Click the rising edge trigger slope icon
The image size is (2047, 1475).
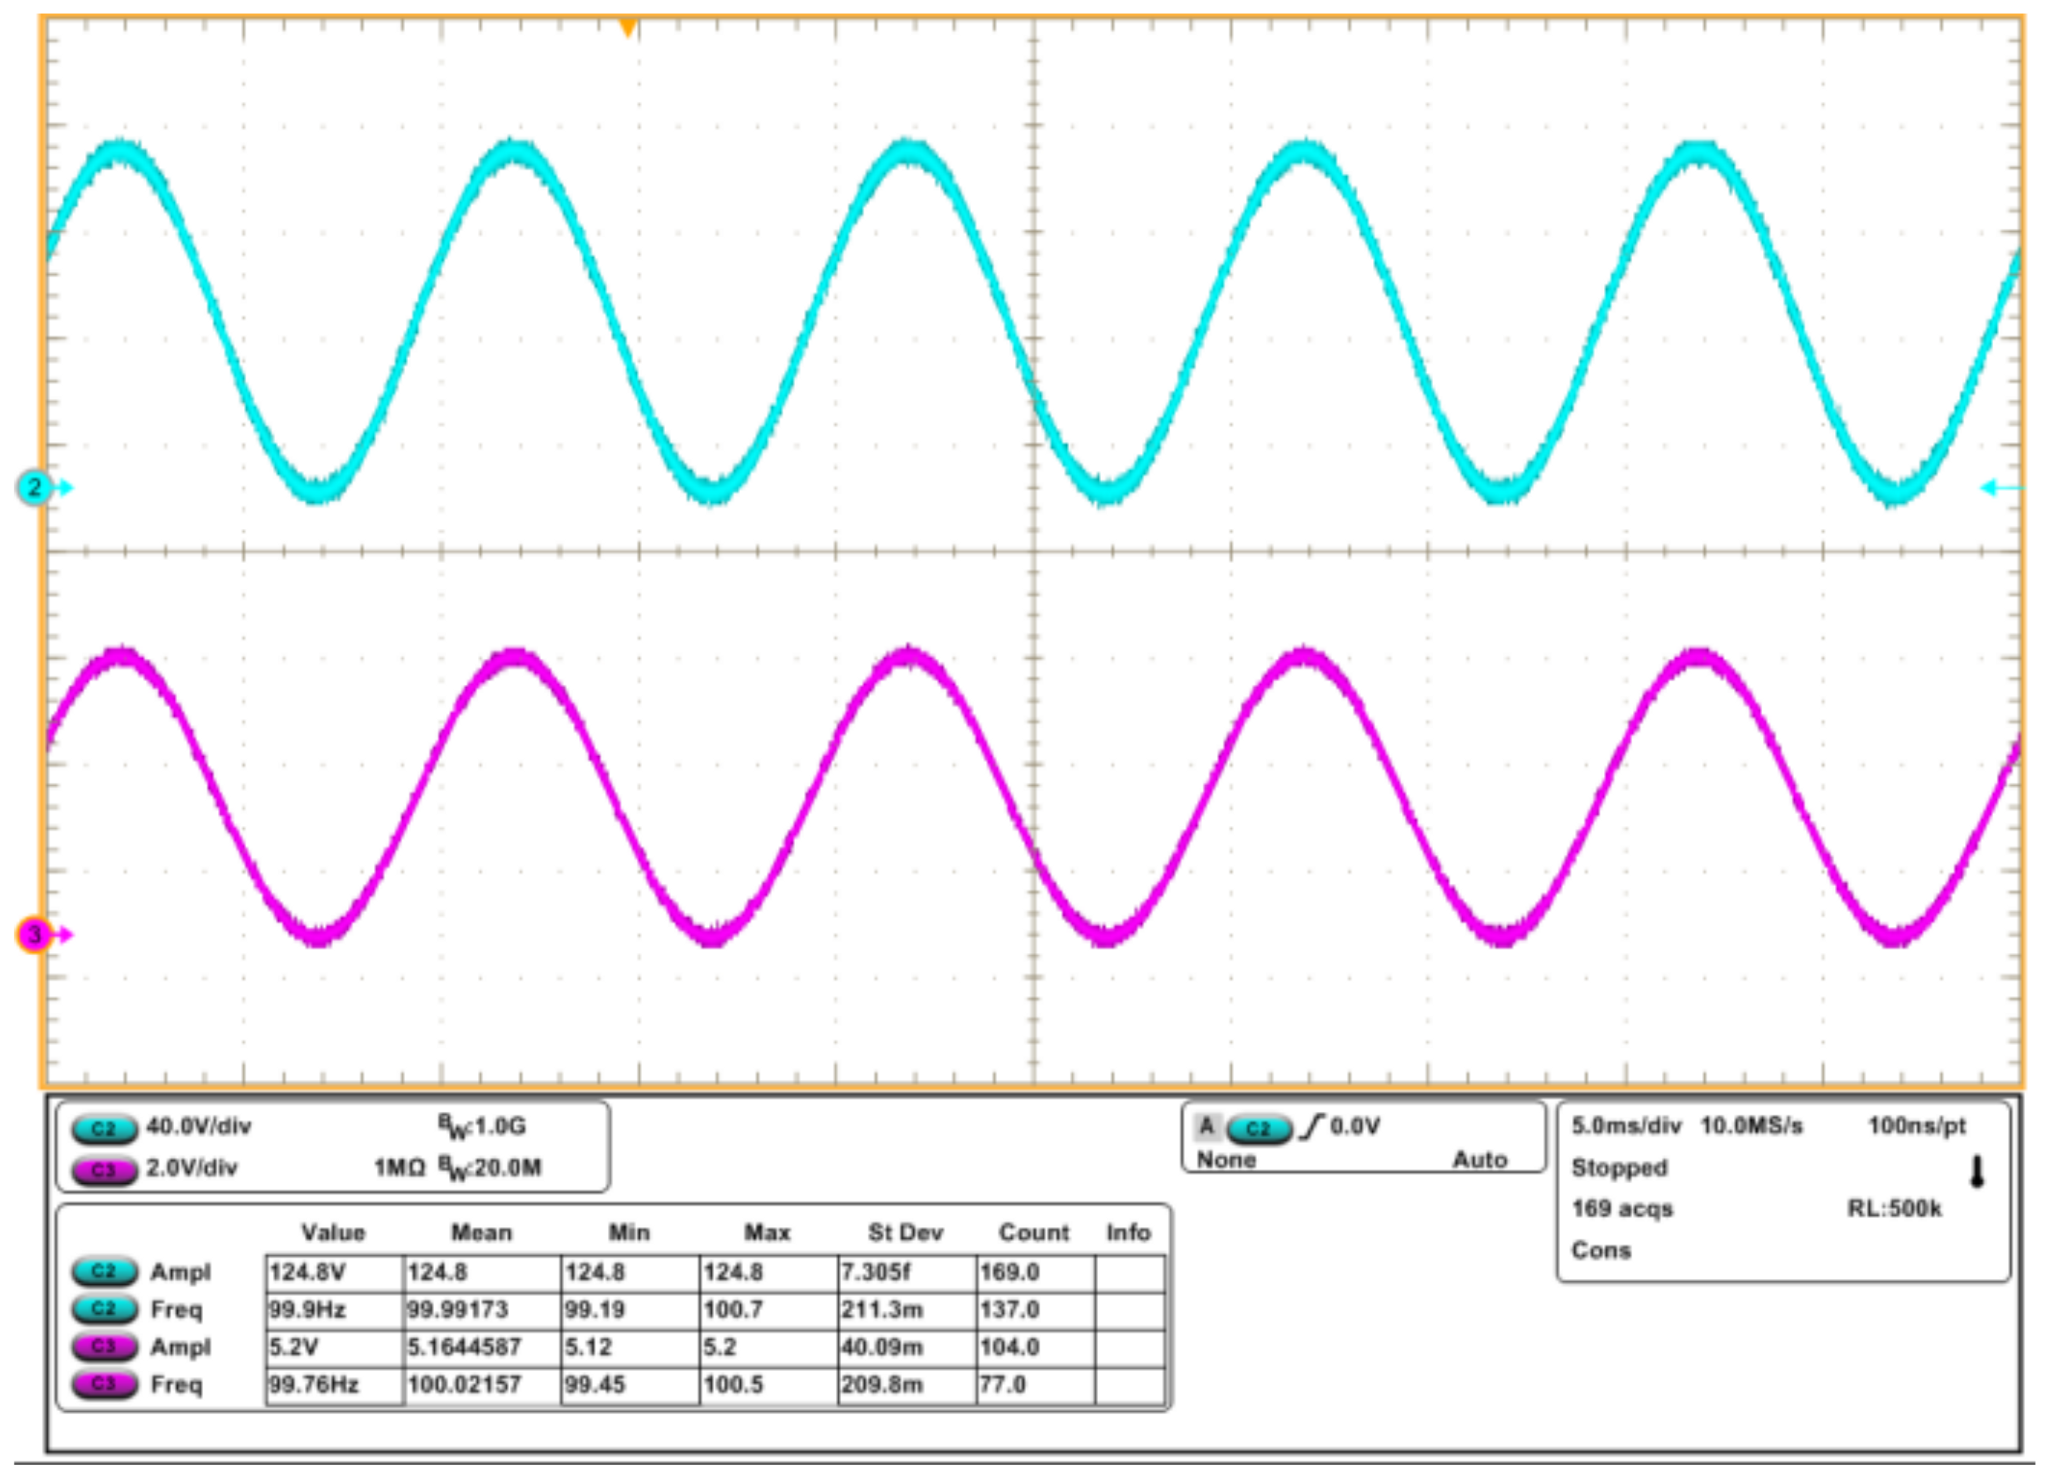click(1311, 1127)
